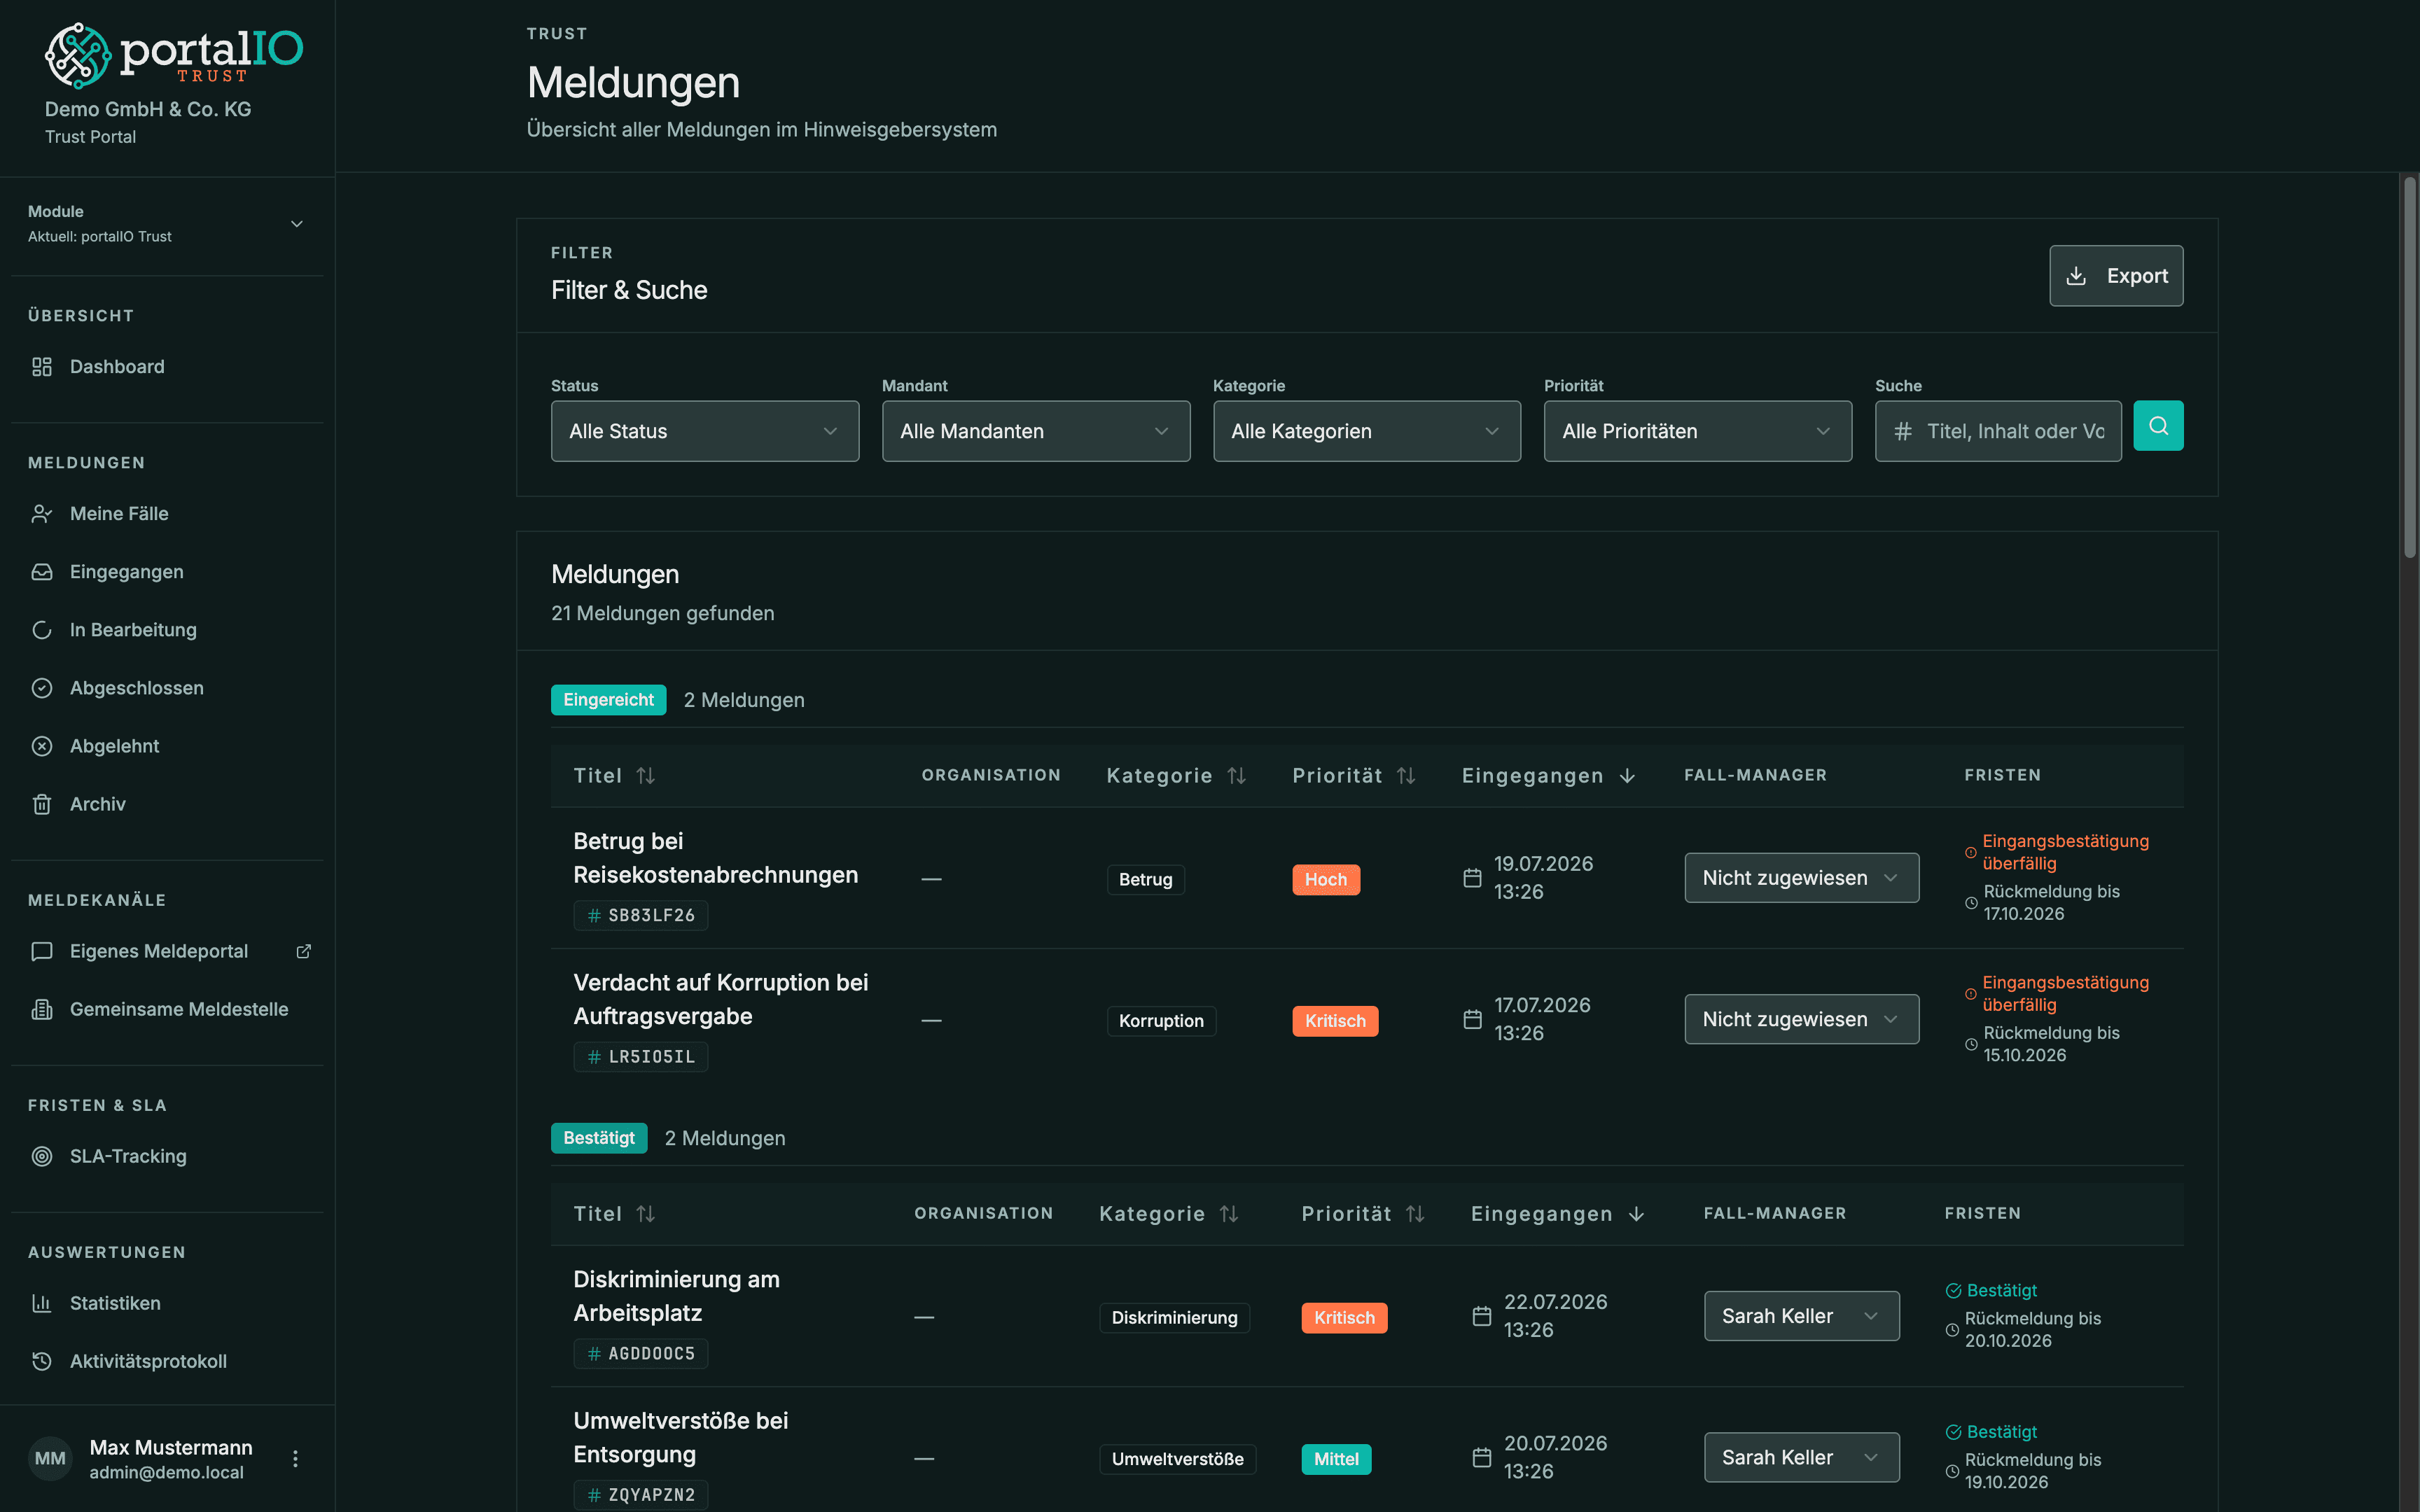This screenshot has width=2420, height=1512.
Task: Click external link icon beside Eigenes Meldeportal
Action: (304, 951)
